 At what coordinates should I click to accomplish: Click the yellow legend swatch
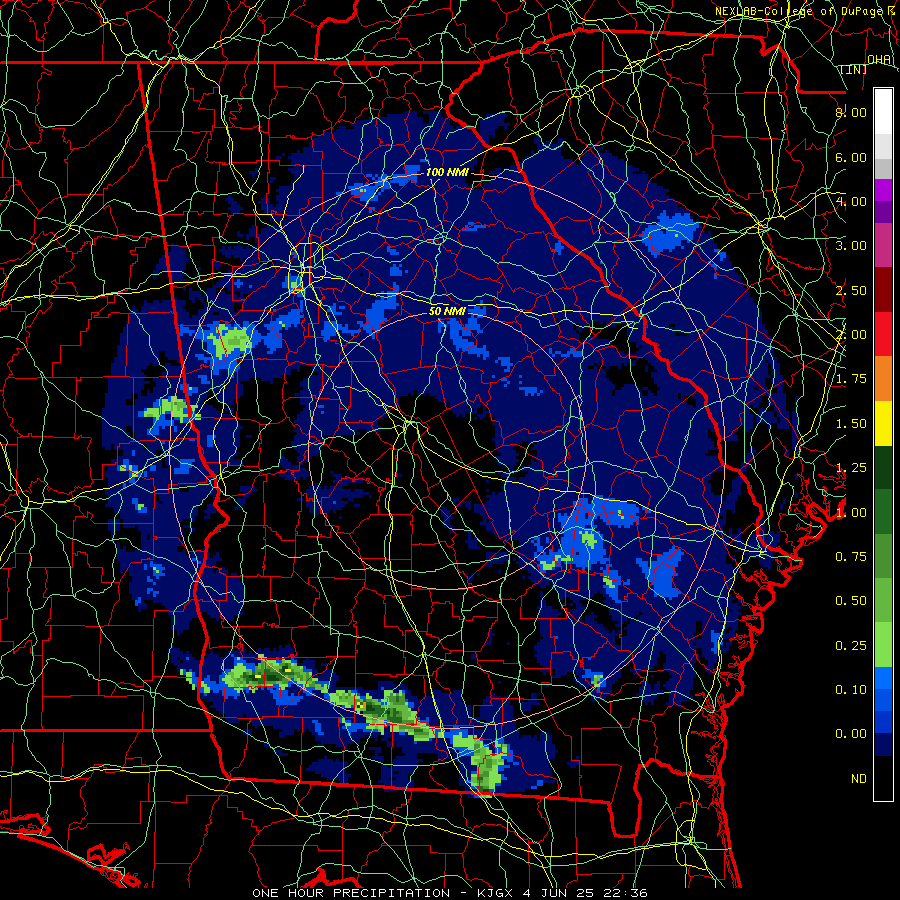coord(883,424)
